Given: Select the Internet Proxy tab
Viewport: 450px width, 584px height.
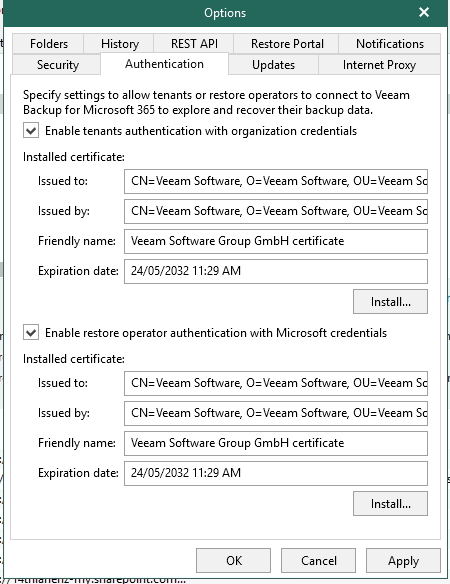Looking at the screenshot, I should coord(379,65).
